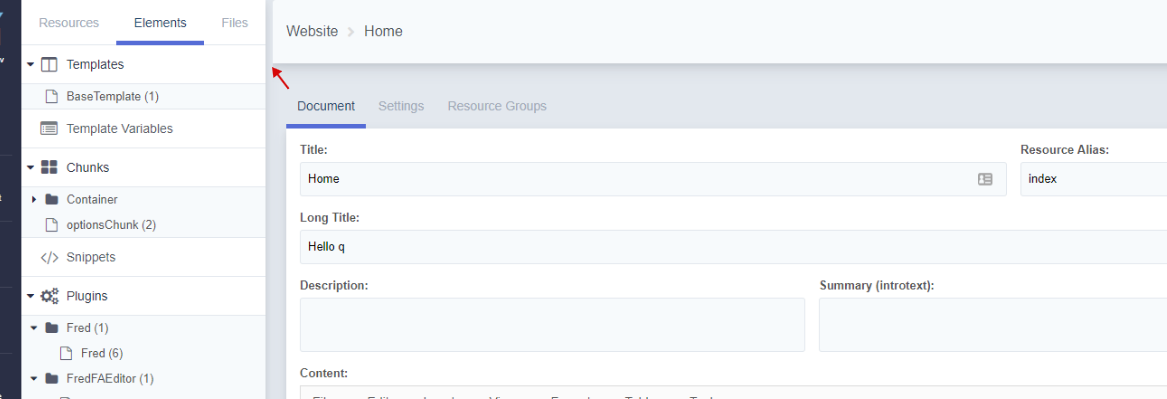Select the Container folder label

coord(92,200)
